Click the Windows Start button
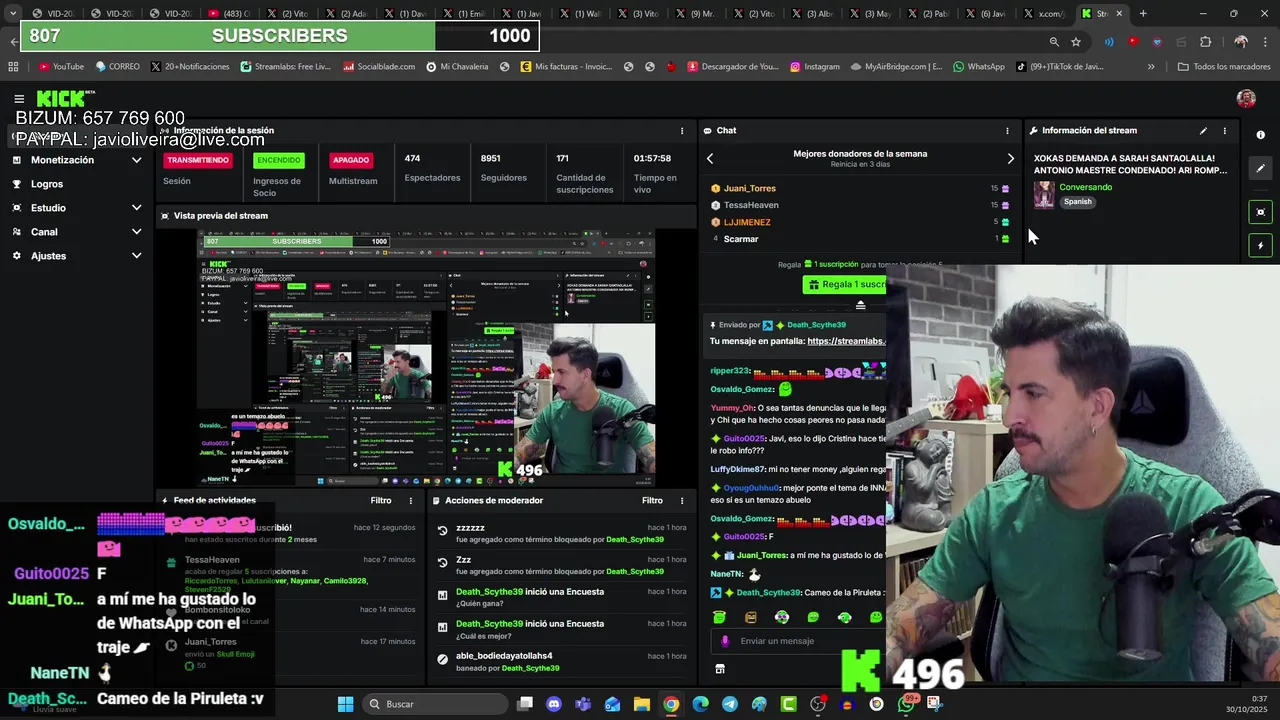The height and width of the screenshot is (720, 1280). [345, 704]
